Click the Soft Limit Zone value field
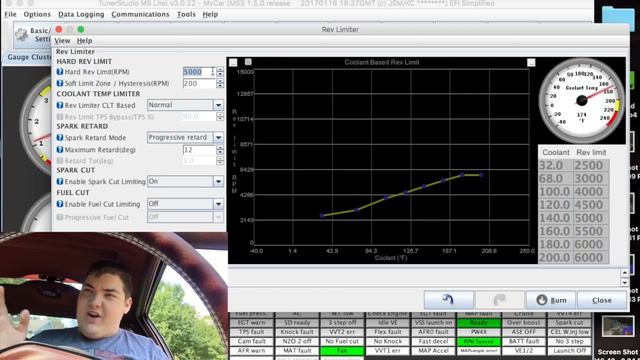The image size is (640, 360). click(199, 83)
